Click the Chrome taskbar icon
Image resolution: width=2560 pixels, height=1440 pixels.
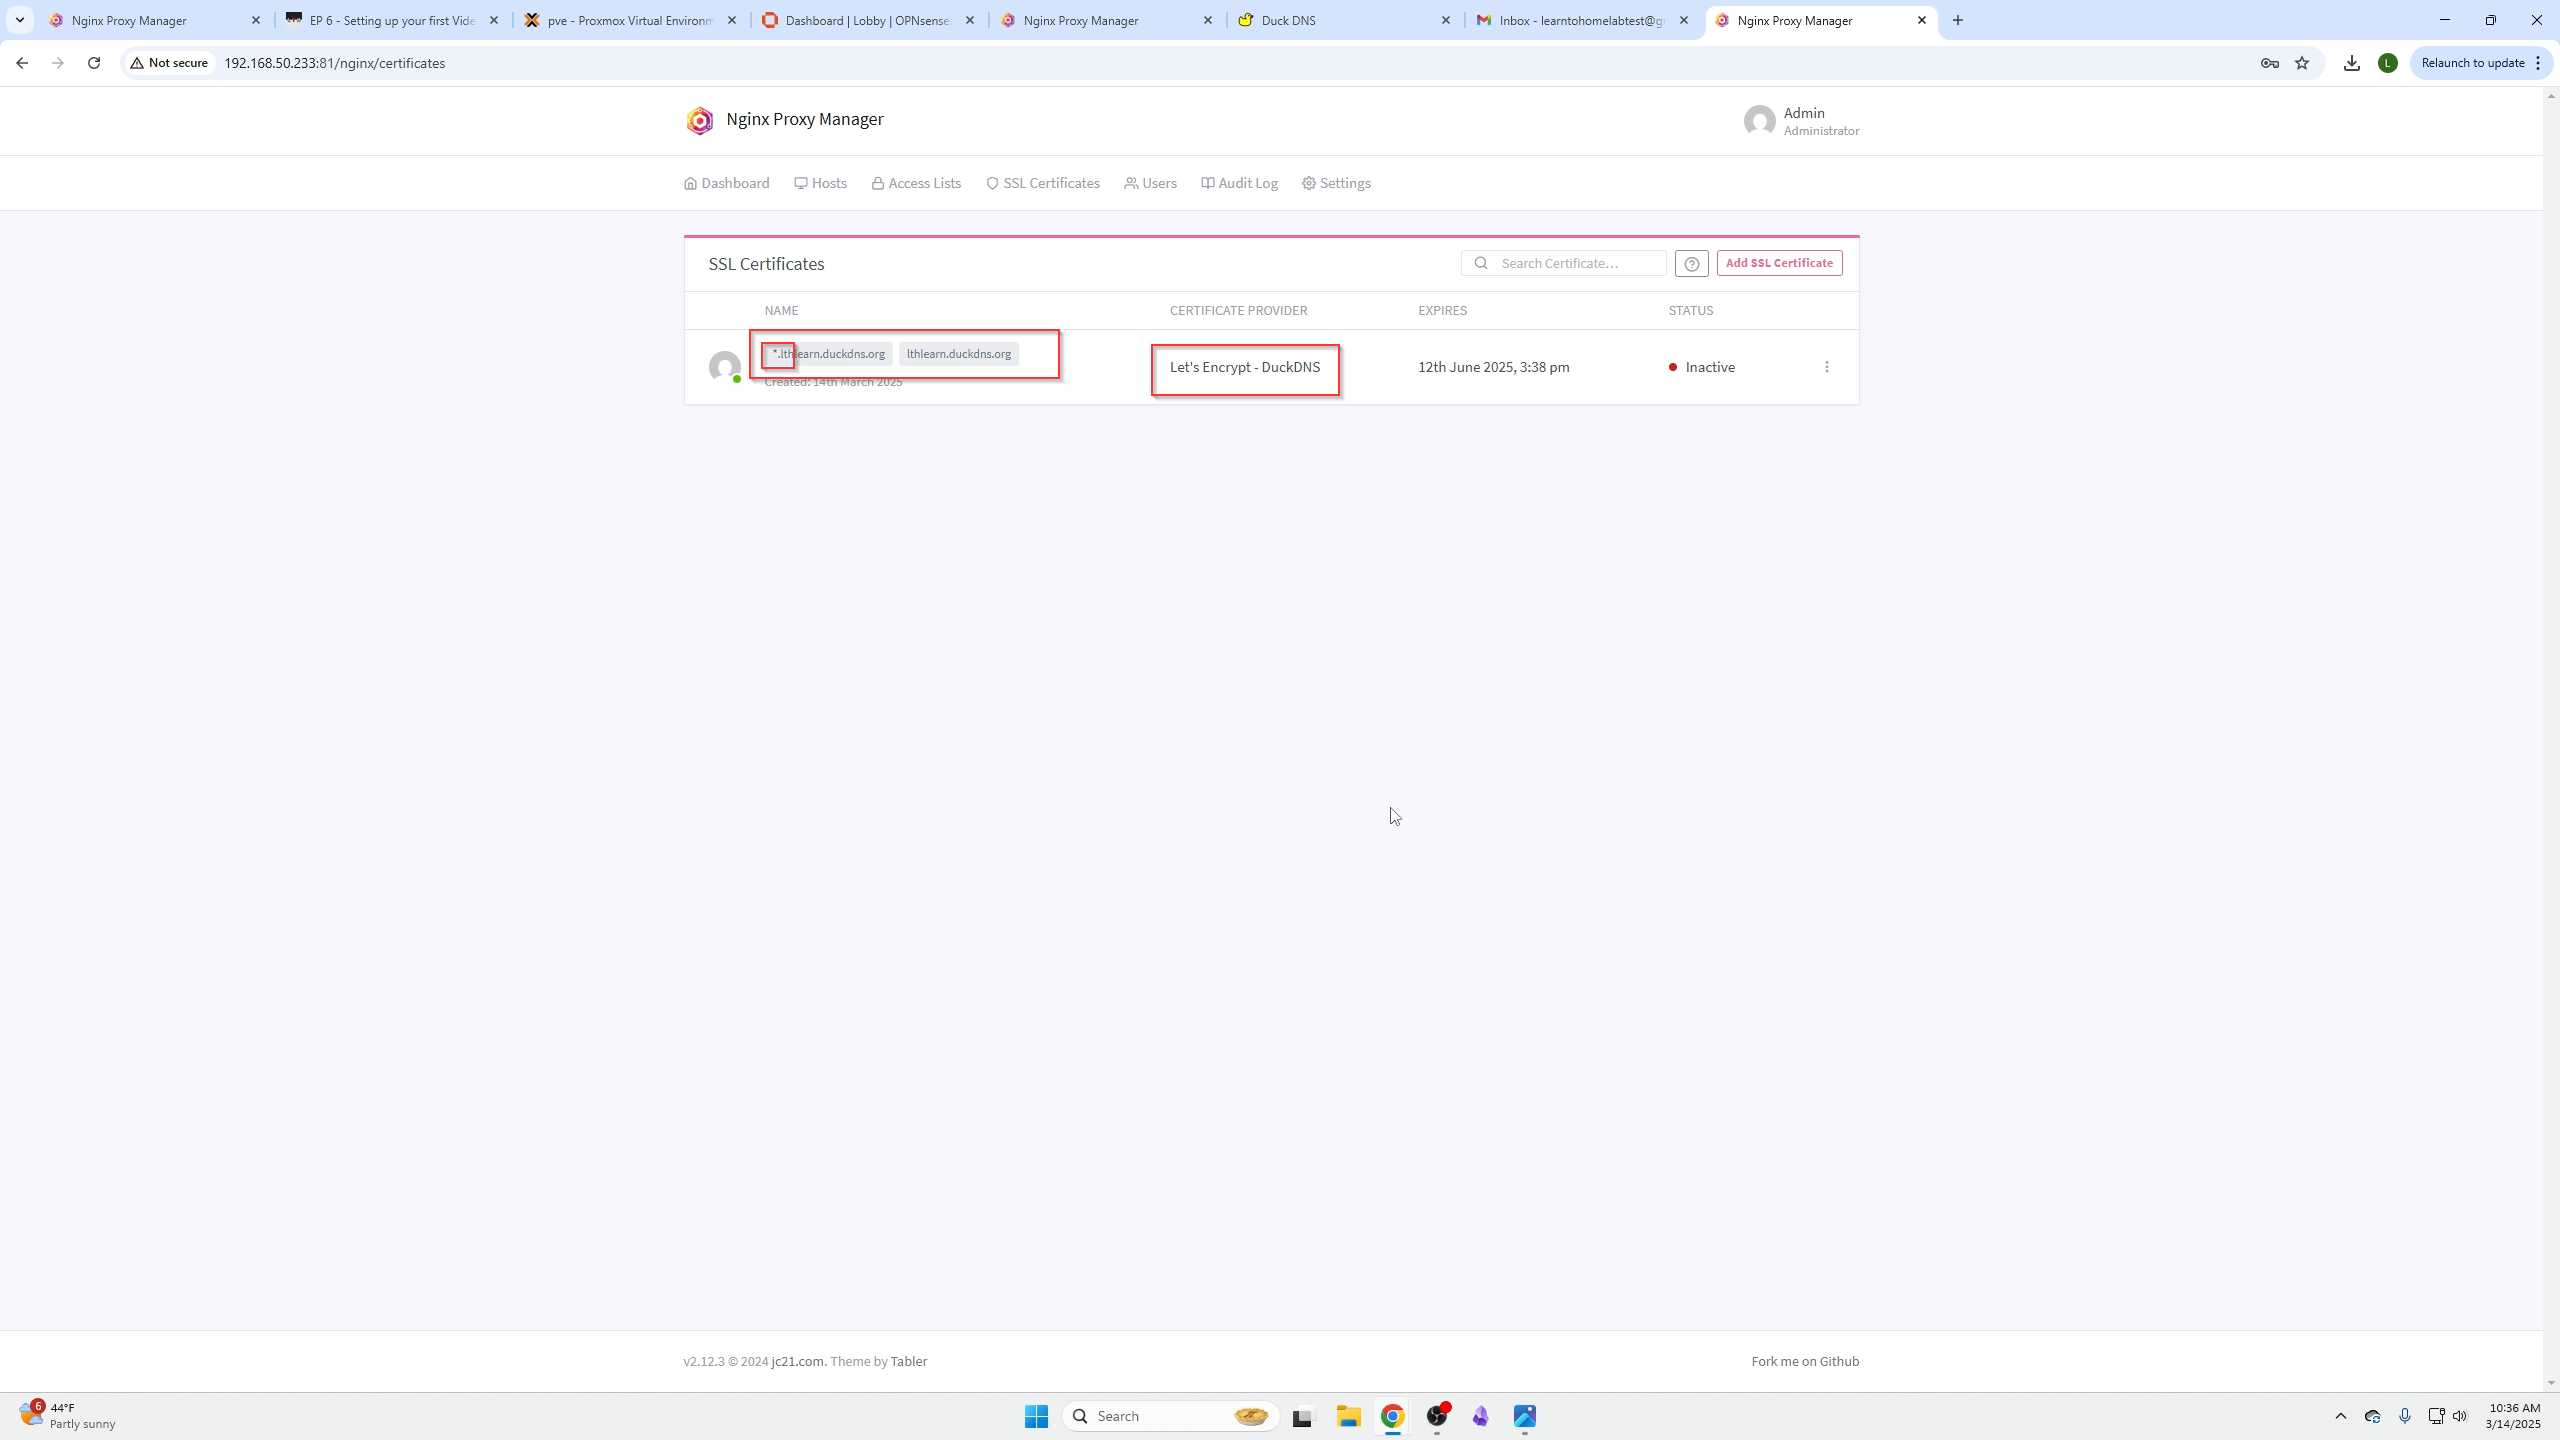[x=1392, y=1416]
